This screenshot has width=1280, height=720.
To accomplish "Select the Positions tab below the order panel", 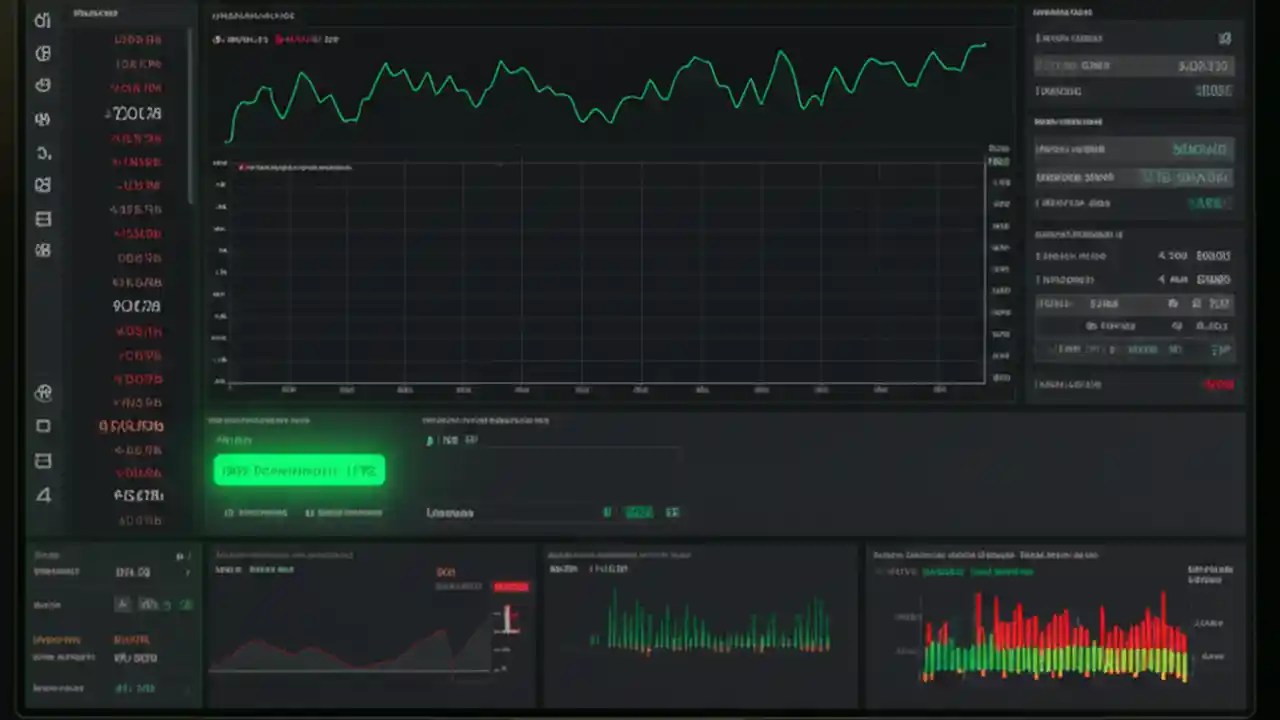I will pyautogui.click(x=257, y=512).
